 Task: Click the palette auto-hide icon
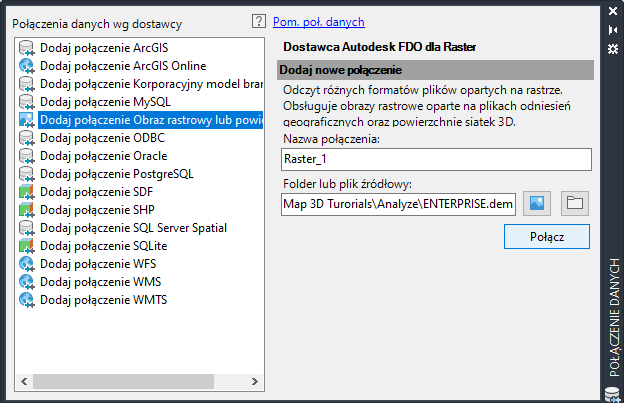[x=614, y=29]
